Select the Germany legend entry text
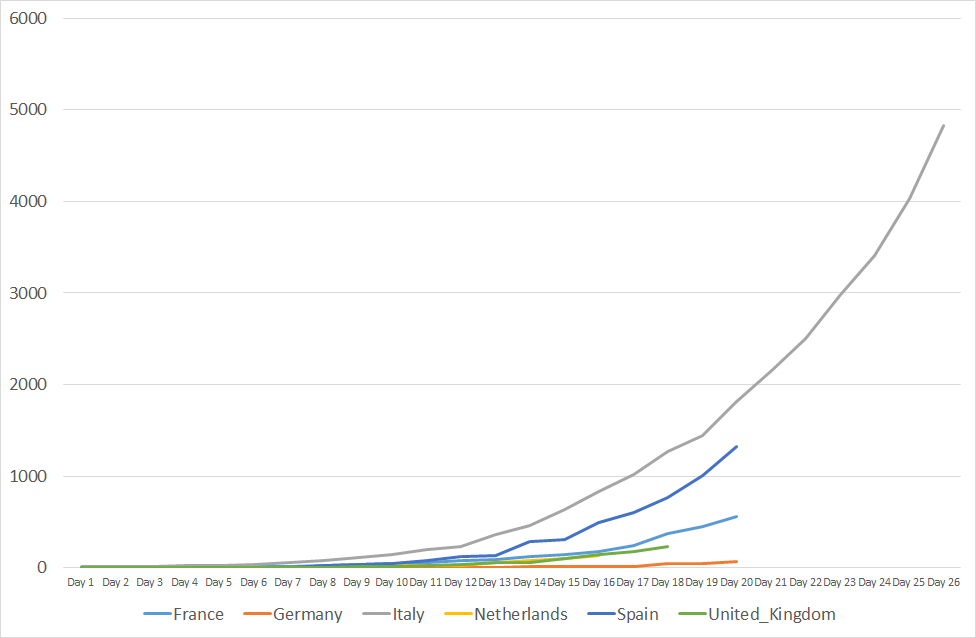The width and height of the screenshot is (976, 638). pos(308,614)
